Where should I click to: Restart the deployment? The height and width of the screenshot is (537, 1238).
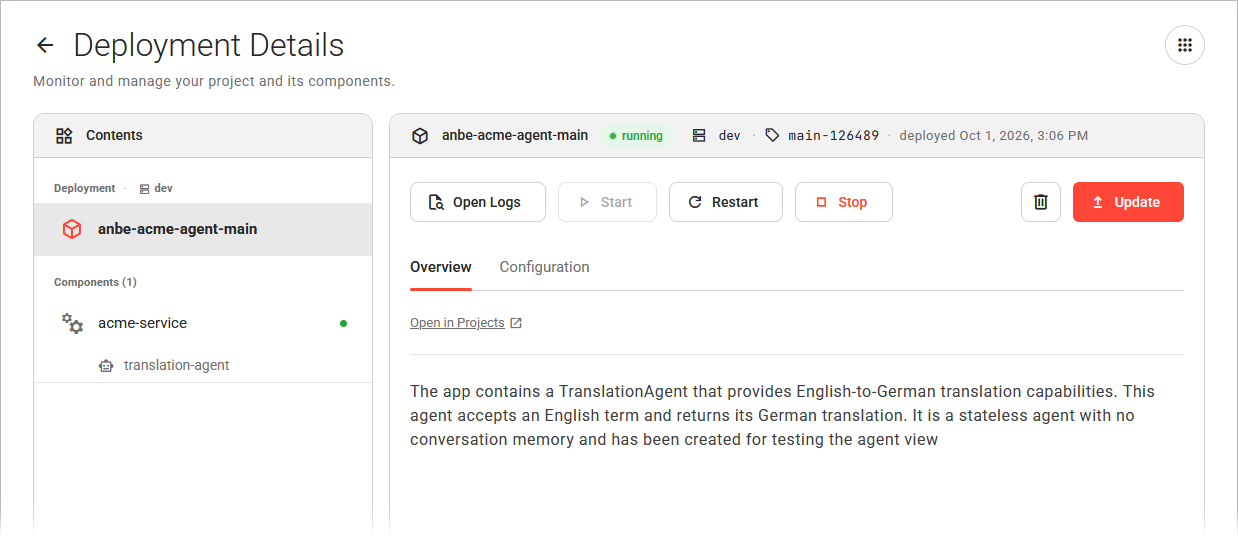(724, 202)
